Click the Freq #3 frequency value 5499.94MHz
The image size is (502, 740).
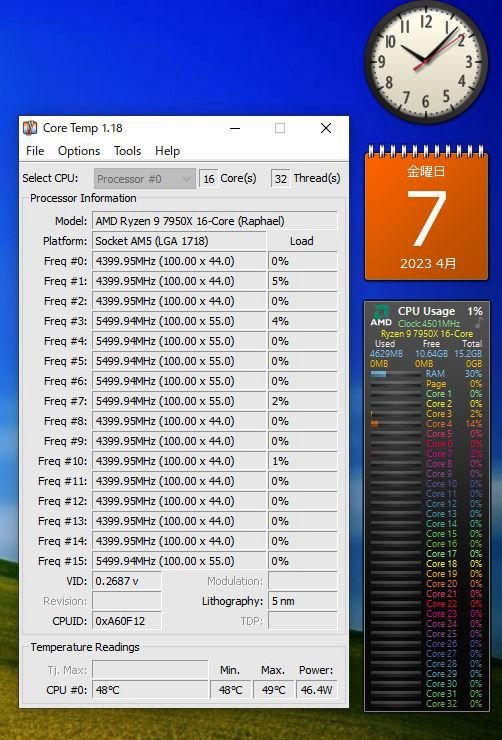[179, 321]
